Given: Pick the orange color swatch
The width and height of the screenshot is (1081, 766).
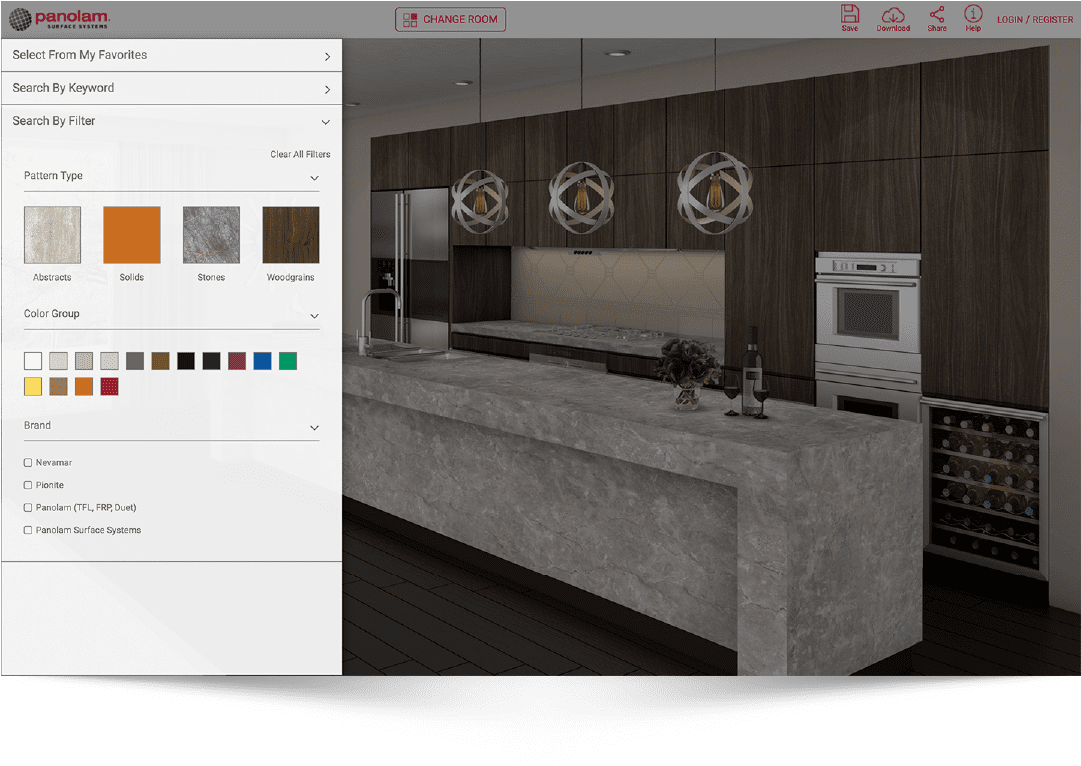Looking at the screenshot, I should (x=84, y=386).
